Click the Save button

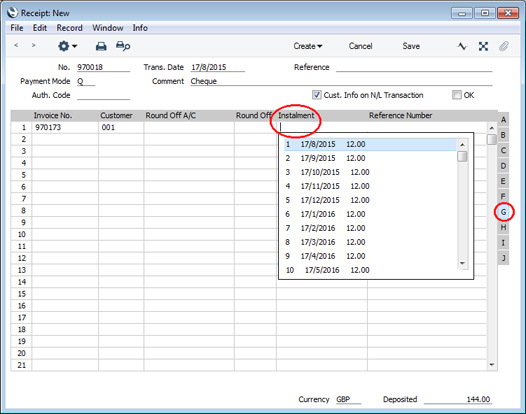411,46
